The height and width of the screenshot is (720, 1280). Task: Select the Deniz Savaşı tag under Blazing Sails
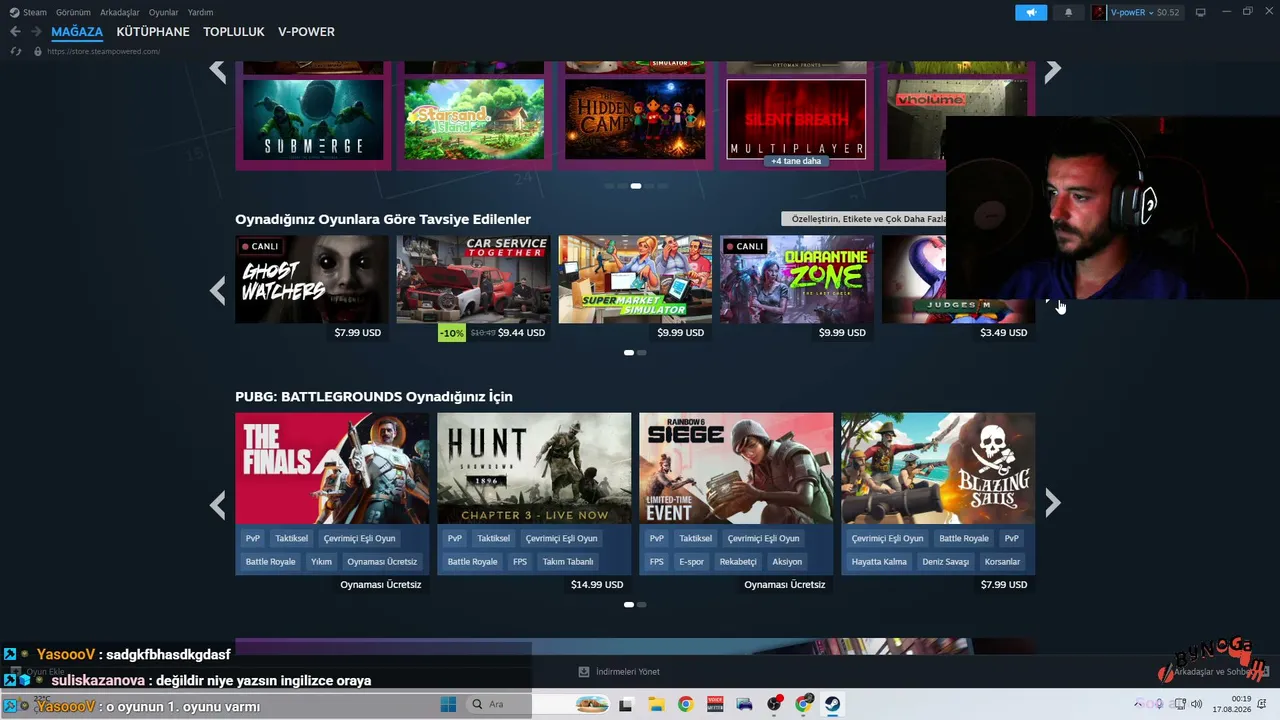(945, 562)
